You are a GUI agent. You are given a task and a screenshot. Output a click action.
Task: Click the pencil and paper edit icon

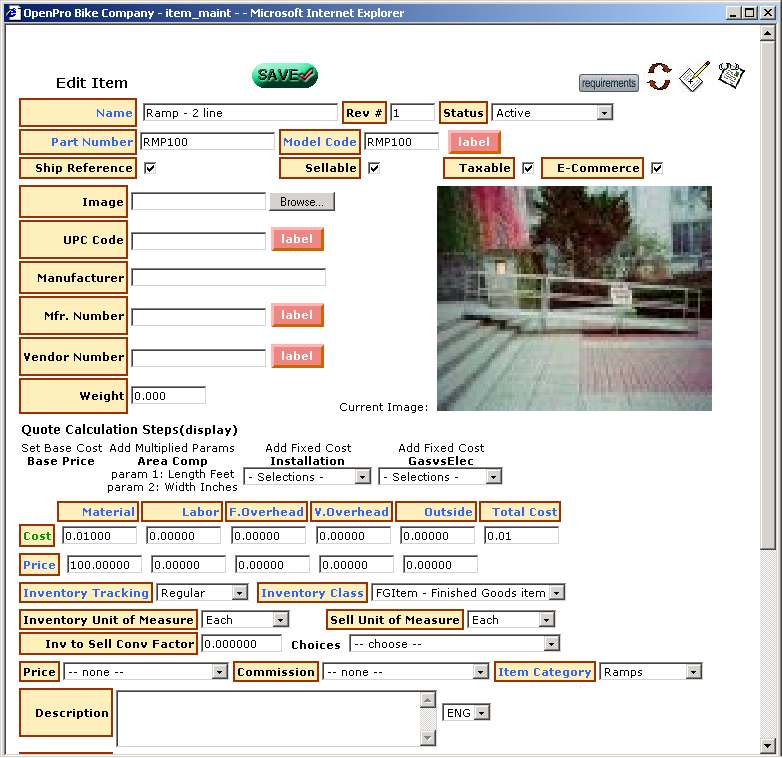point(694,77)
